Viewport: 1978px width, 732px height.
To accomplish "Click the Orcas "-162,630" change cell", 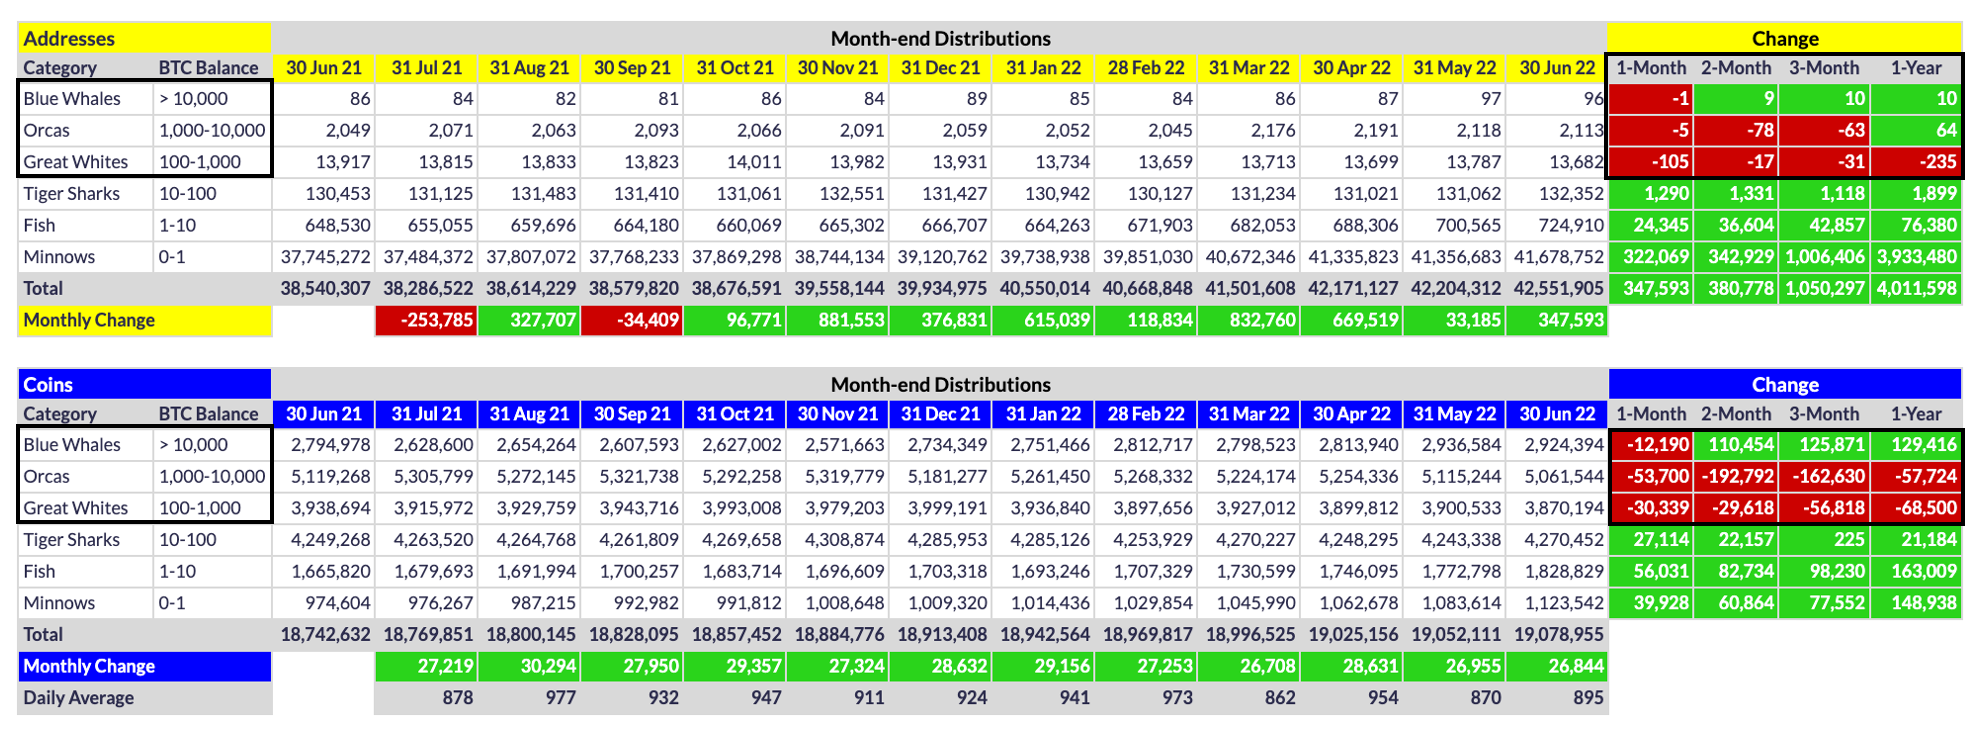I will tap(1825, 476).
